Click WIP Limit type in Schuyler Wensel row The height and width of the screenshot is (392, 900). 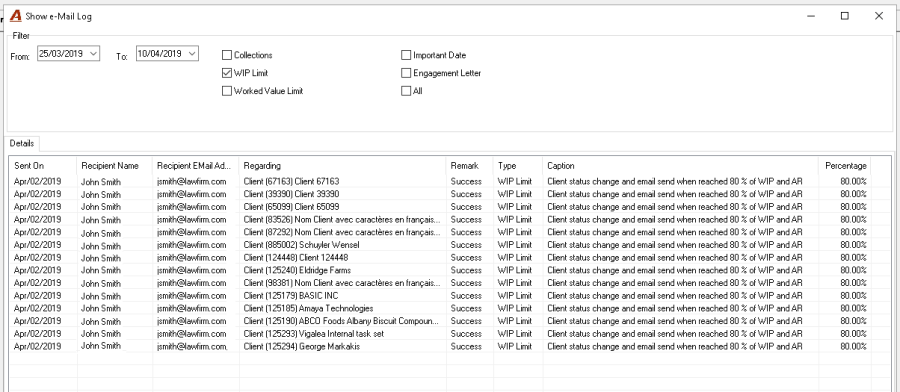click(515, 244)
